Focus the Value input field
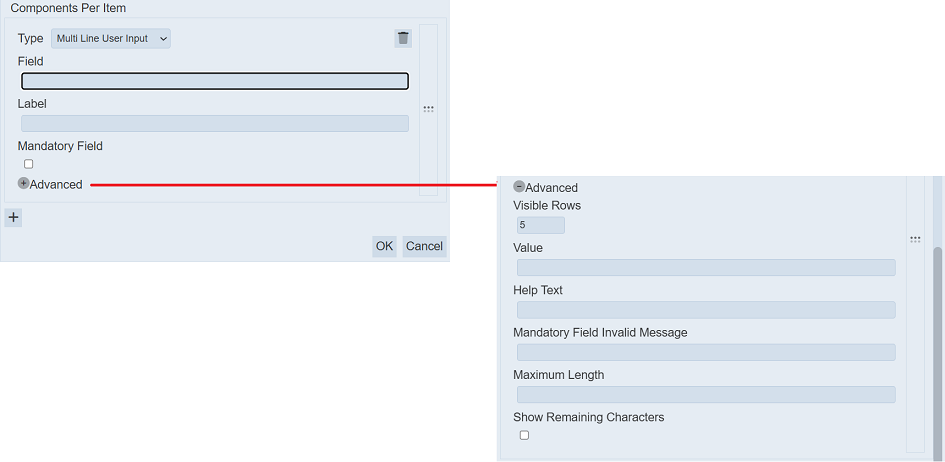 (706, 268)
